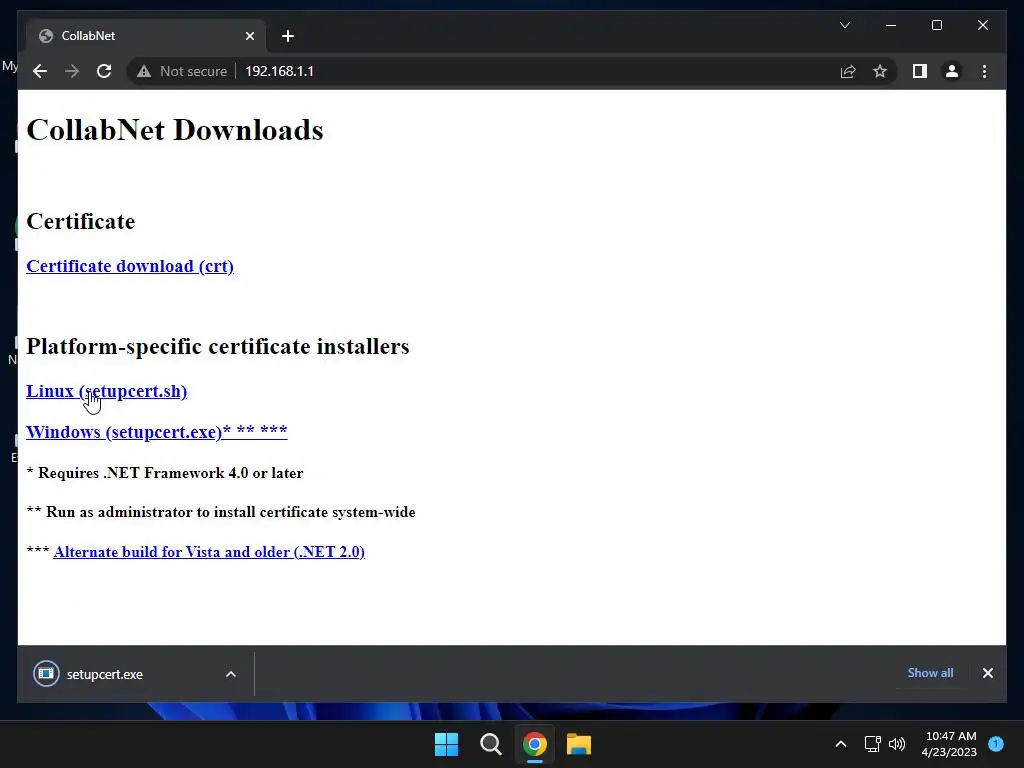Click the forward navigation arrow

[x=72, y=71]
